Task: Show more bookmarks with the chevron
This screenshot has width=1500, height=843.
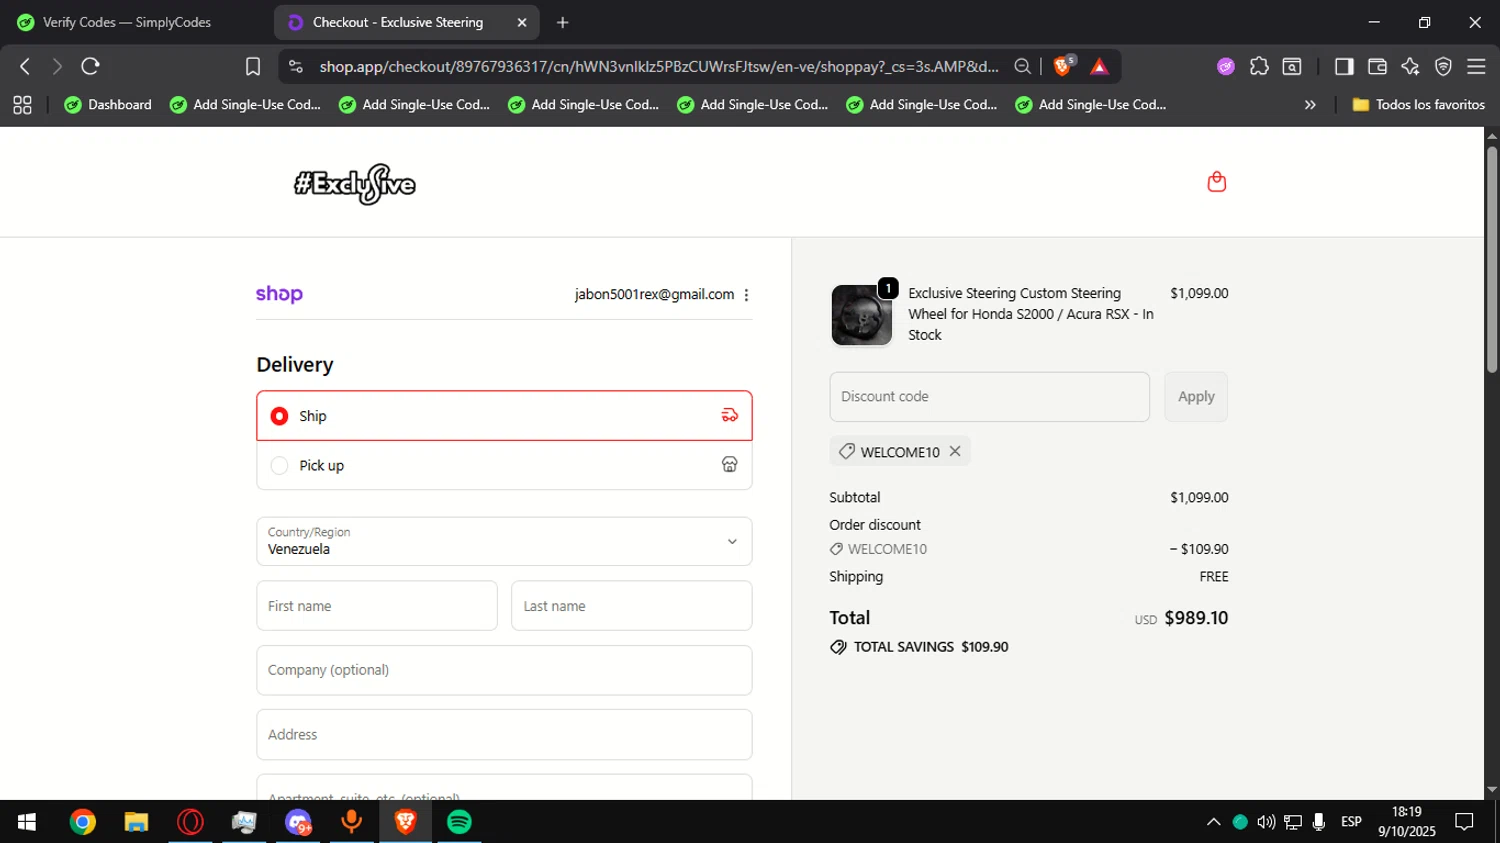Action: (1310, 104)
